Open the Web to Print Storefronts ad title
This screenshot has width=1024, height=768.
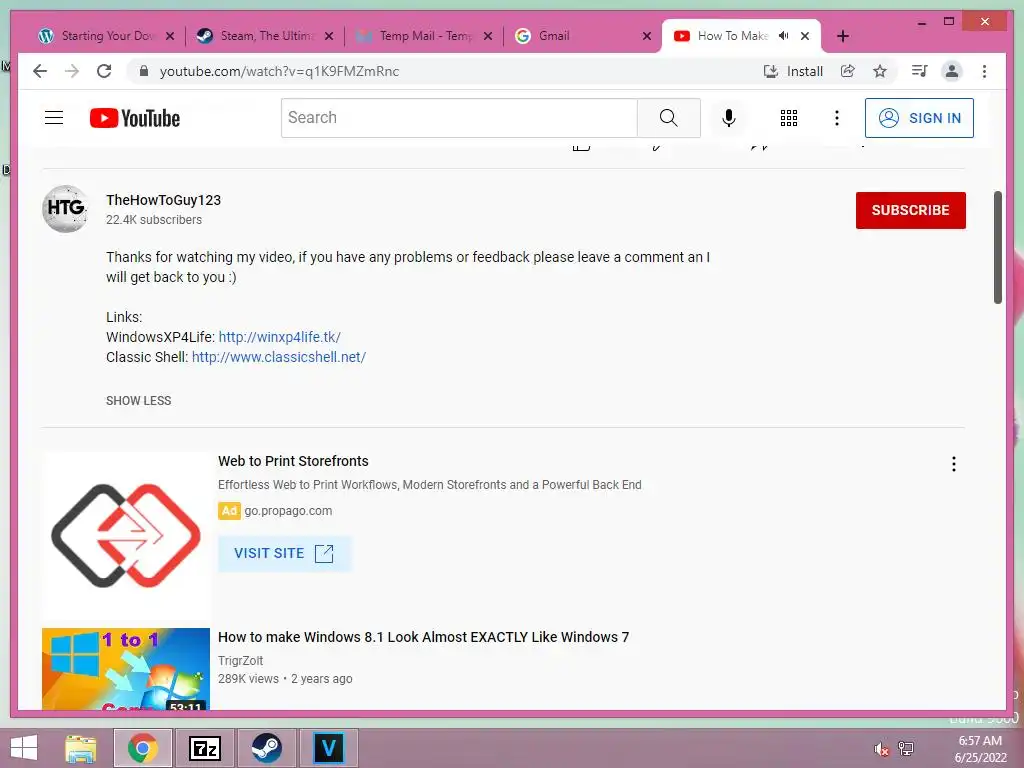point(293,461)
